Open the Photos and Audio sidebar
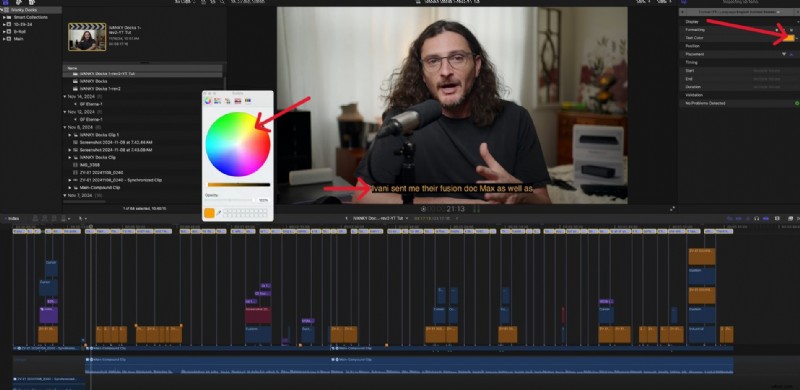Viewport: 800px width, 390px height. tap(19, 3)
